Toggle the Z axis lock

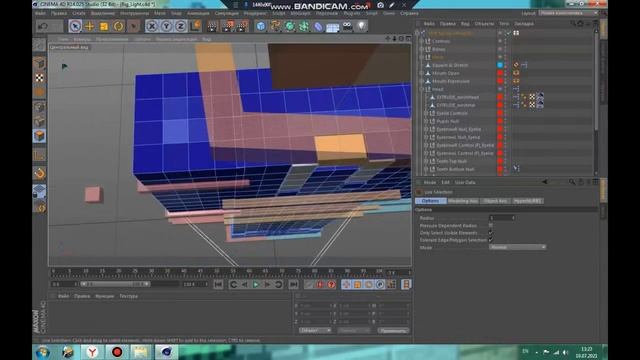click(x=180, y=27)
